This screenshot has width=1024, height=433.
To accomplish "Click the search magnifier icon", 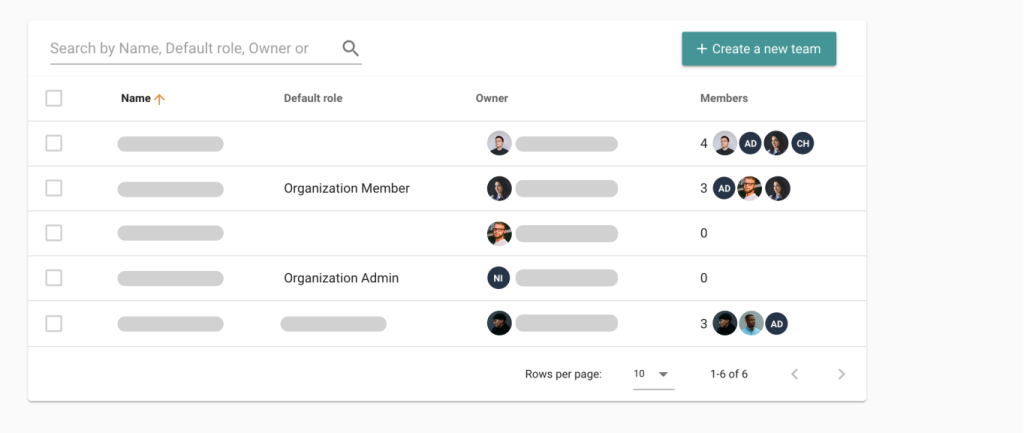I will tap(350, 48).
